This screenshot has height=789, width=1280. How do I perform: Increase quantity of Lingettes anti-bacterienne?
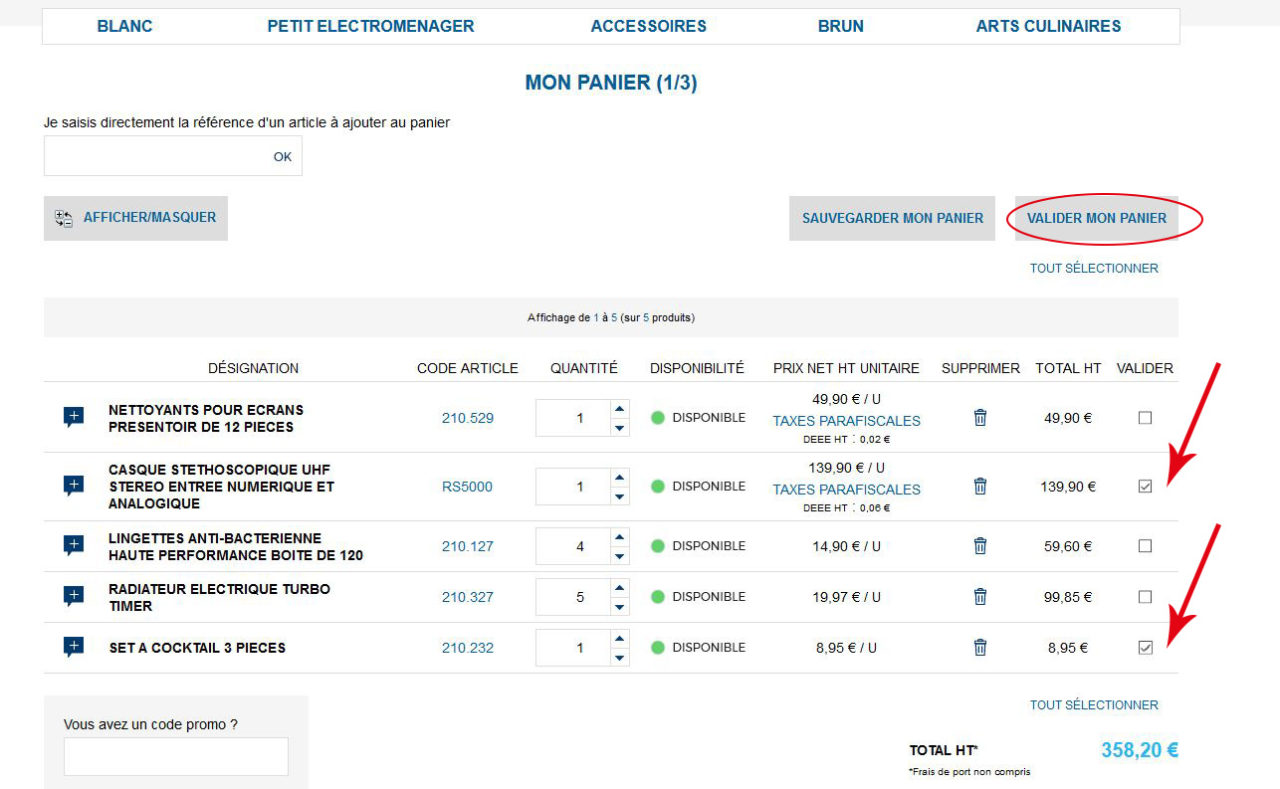(620, 537)
